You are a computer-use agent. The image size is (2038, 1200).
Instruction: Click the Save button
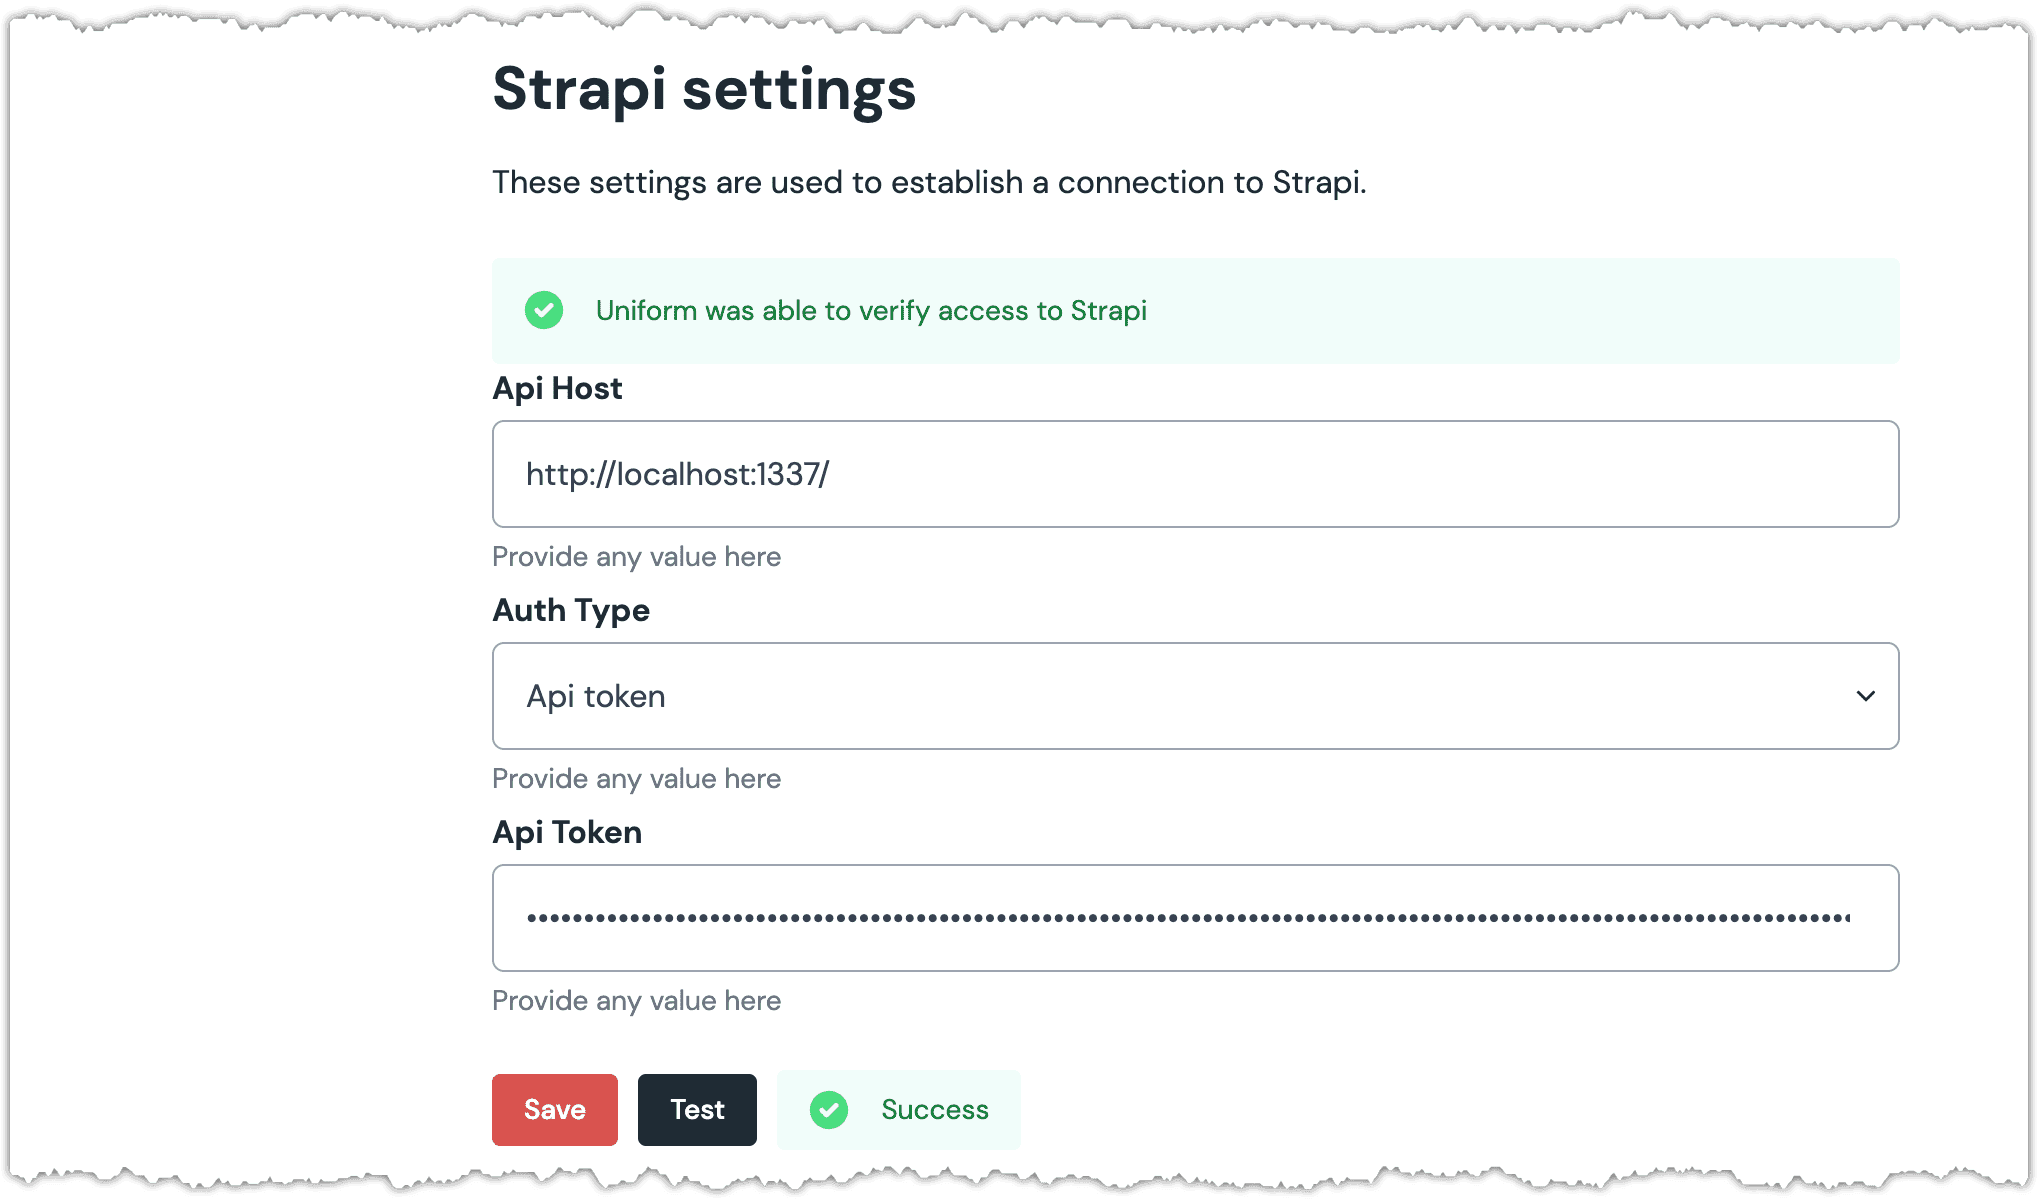pyautogui.click(x=555, y=1110)
